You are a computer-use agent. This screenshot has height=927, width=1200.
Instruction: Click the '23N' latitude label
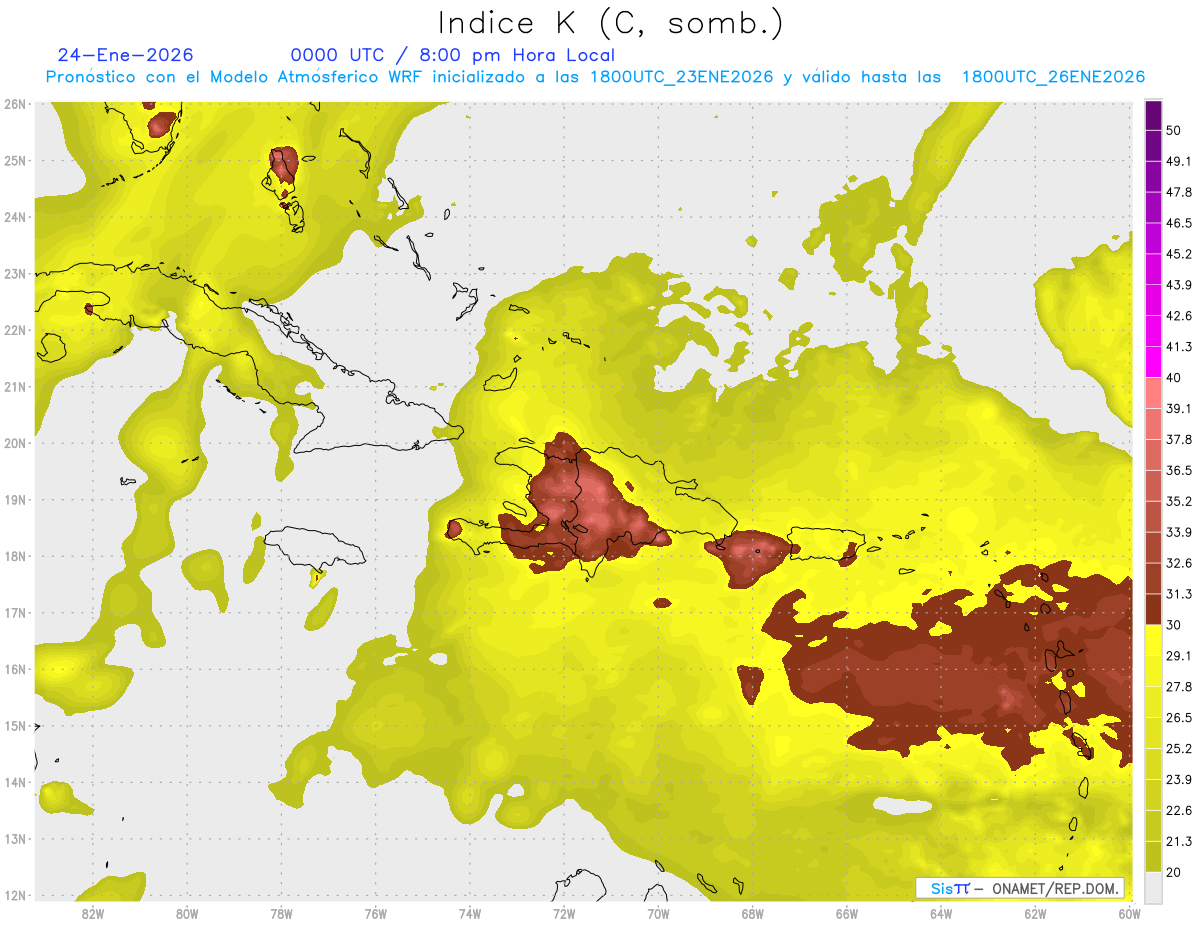click(x=14, y=274)
